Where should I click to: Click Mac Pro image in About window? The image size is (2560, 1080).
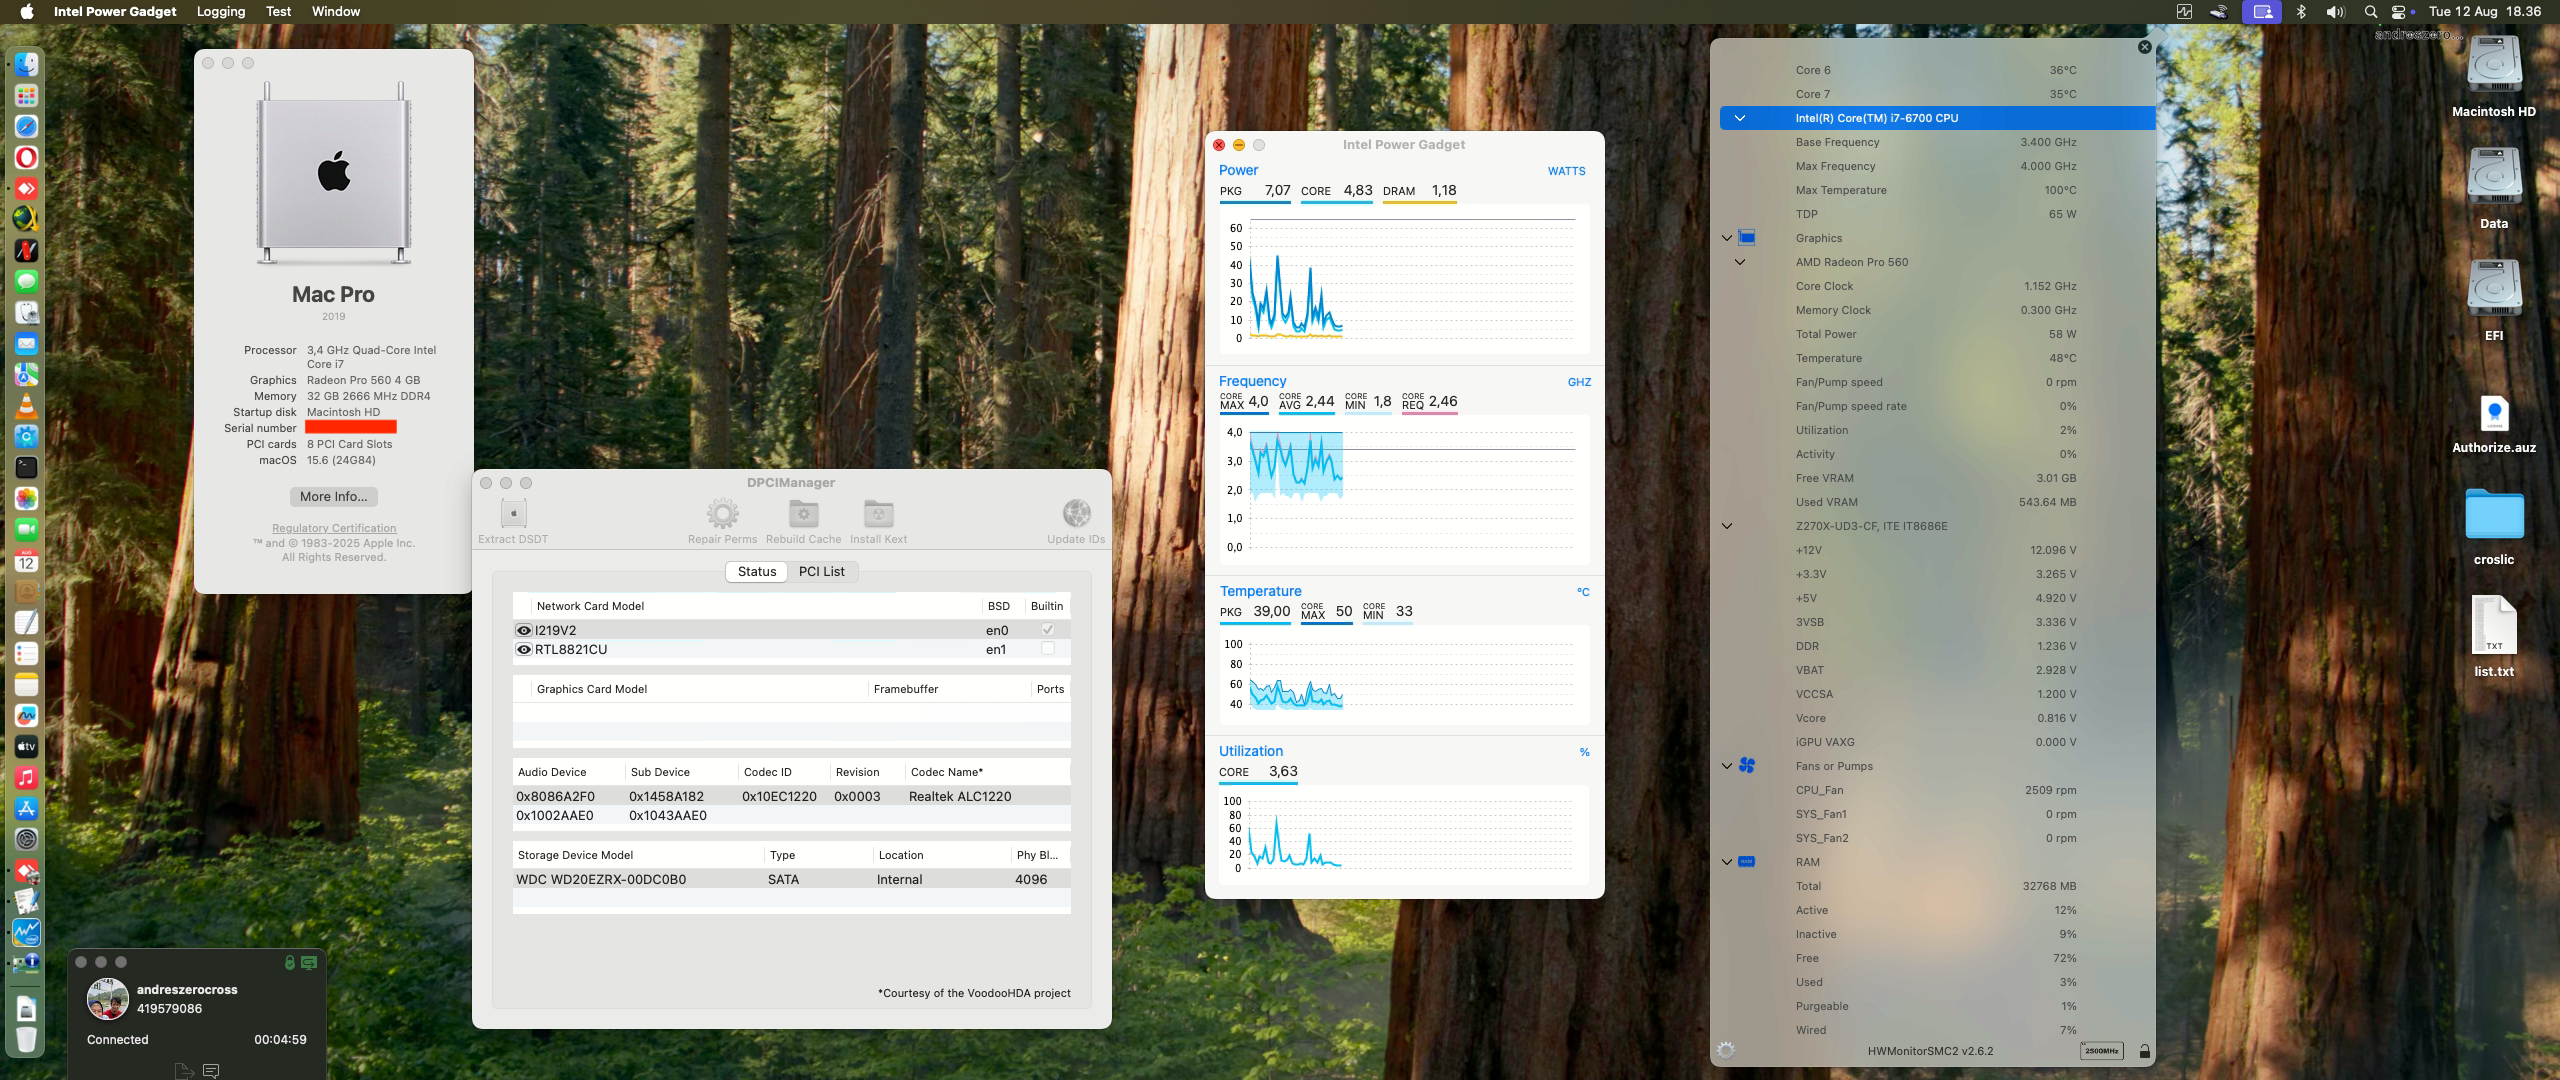334,172
